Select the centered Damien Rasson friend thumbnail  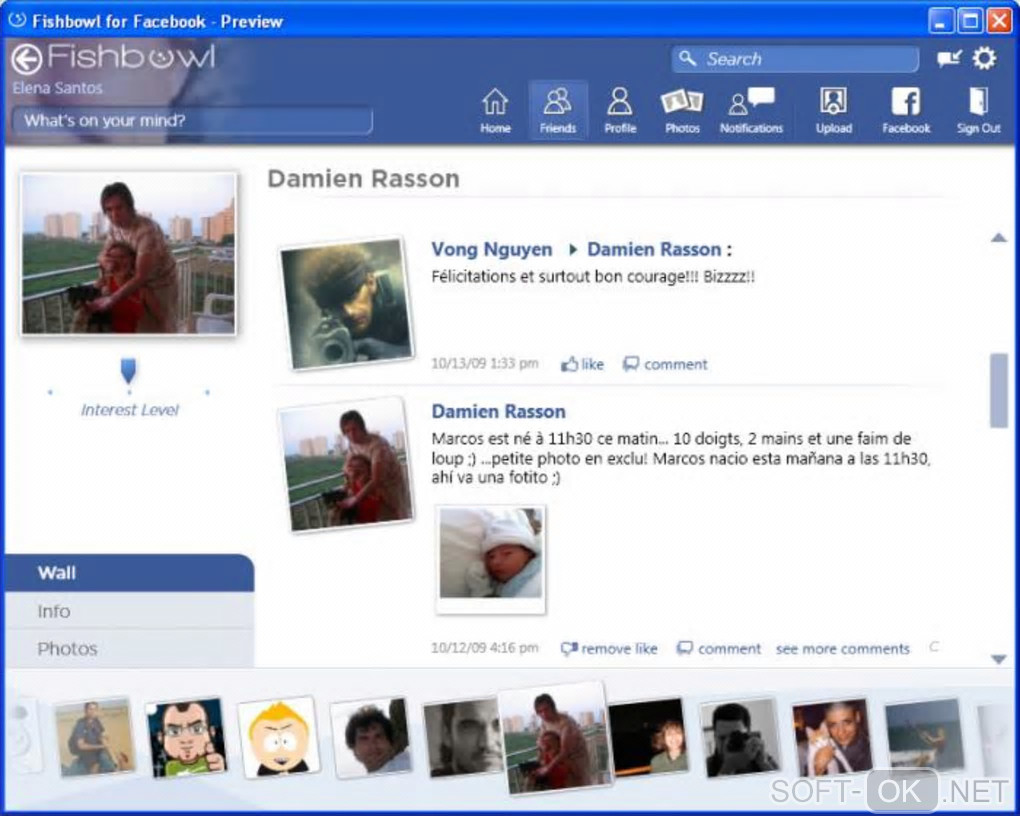pos(555,739)
